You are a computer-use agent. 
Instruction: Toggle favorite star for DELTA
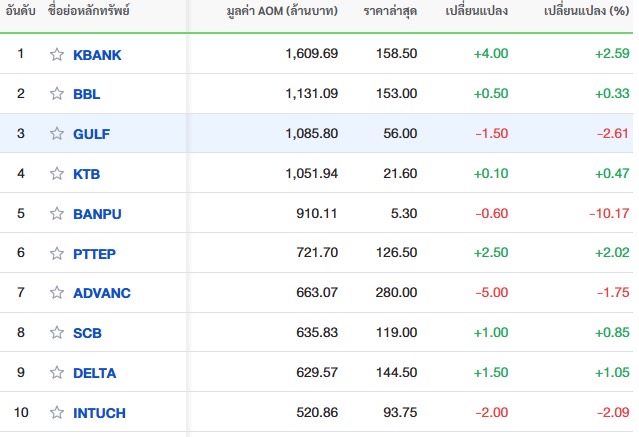[x=57, y=372]
